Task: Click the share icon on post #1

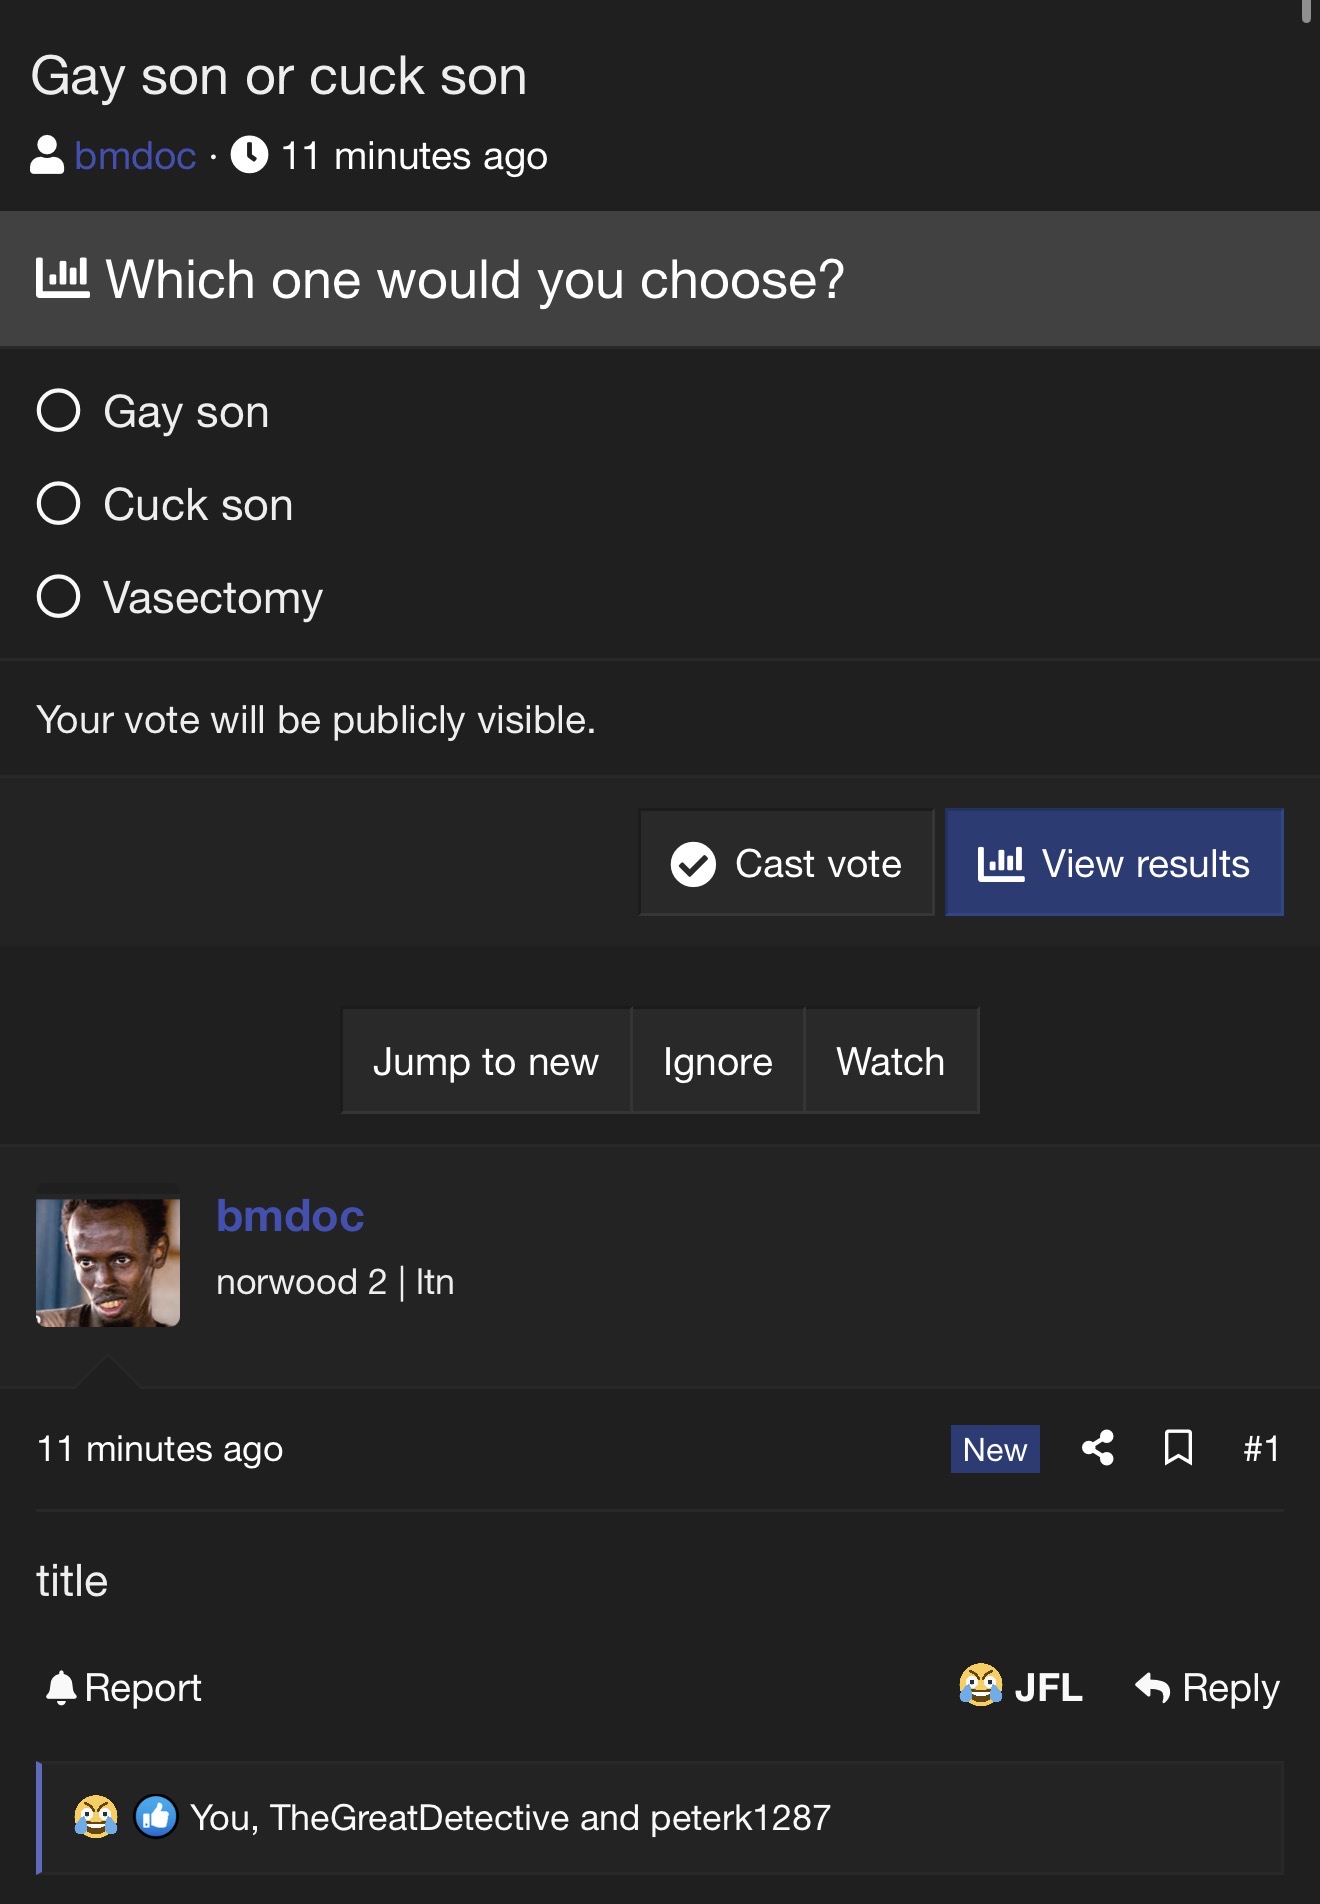Action: tap(1098, 1448)
